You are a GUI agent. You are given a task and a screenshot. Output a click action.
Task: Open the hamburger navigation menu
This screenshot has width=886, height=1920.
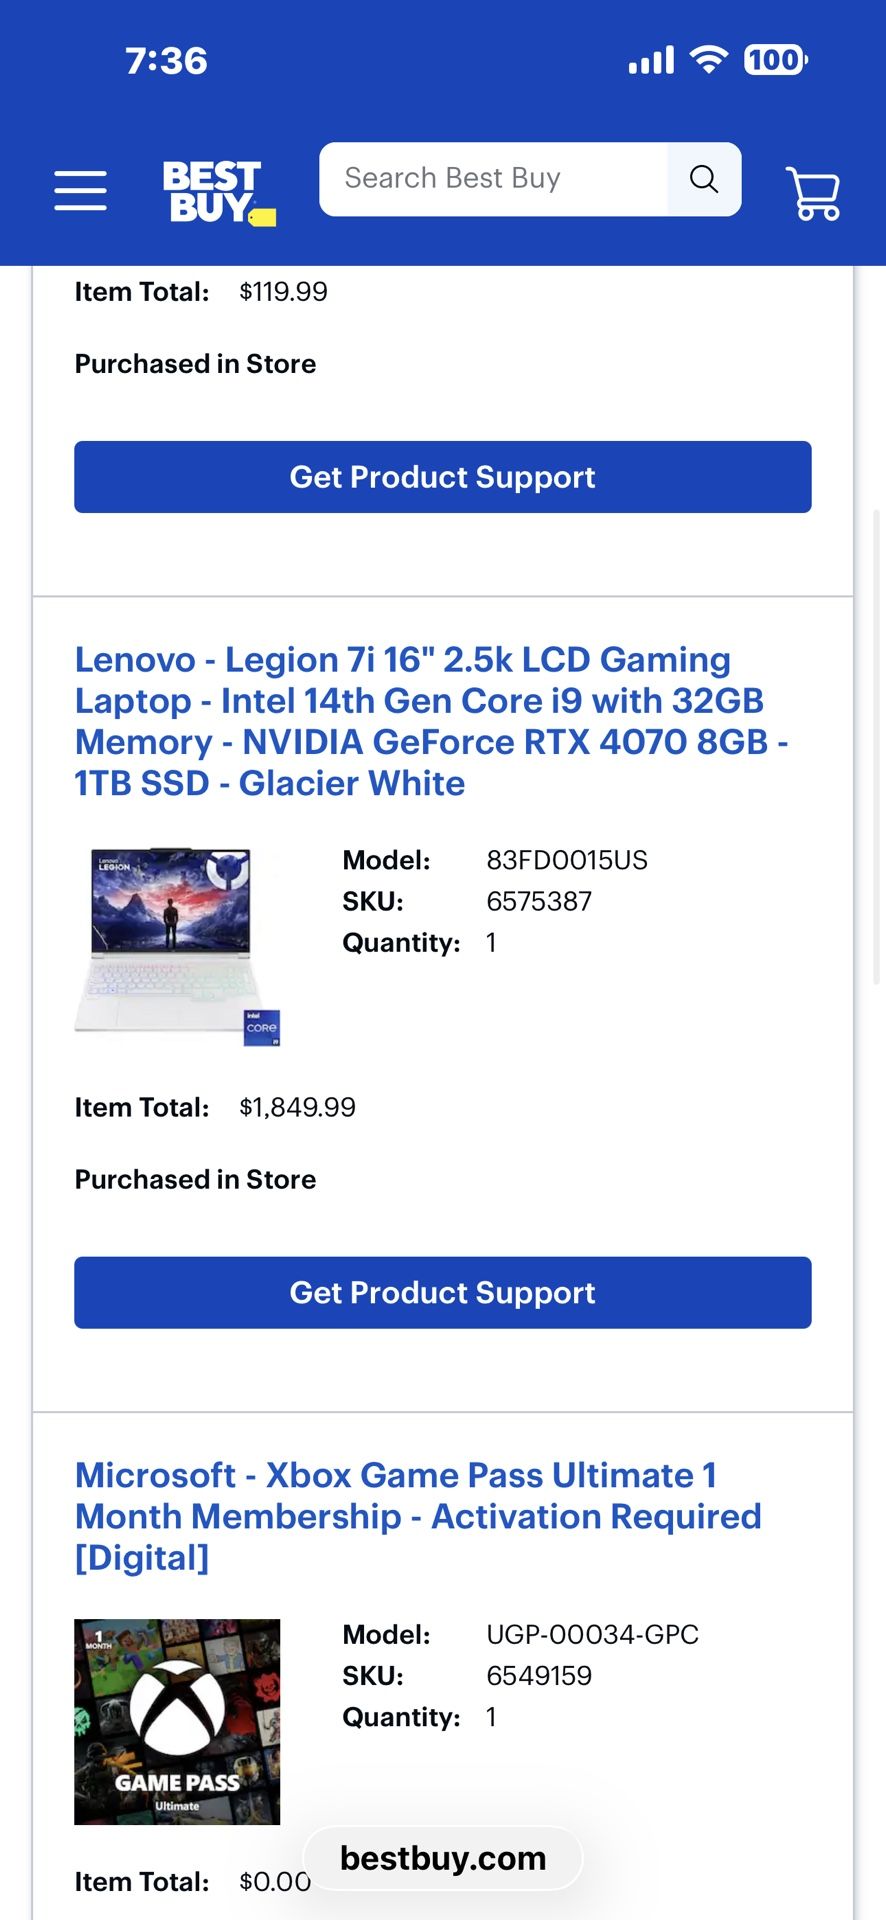tap(80, 190)
